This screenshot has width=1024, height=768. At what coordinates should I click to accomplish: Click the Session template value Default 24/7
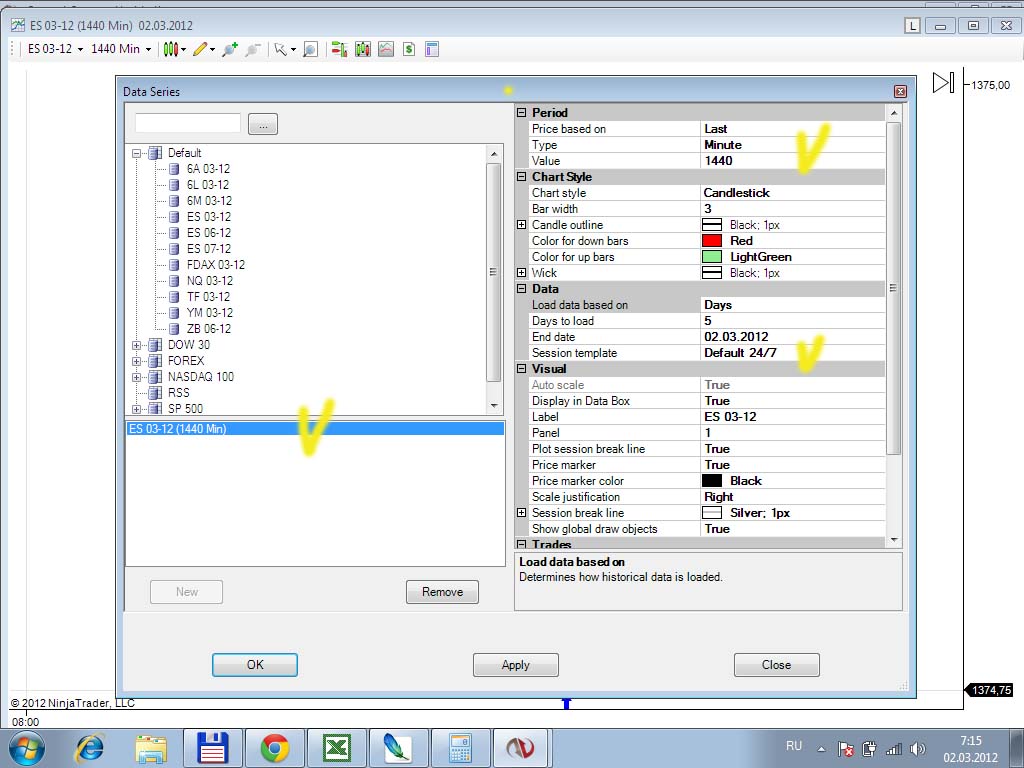point(793,353)
